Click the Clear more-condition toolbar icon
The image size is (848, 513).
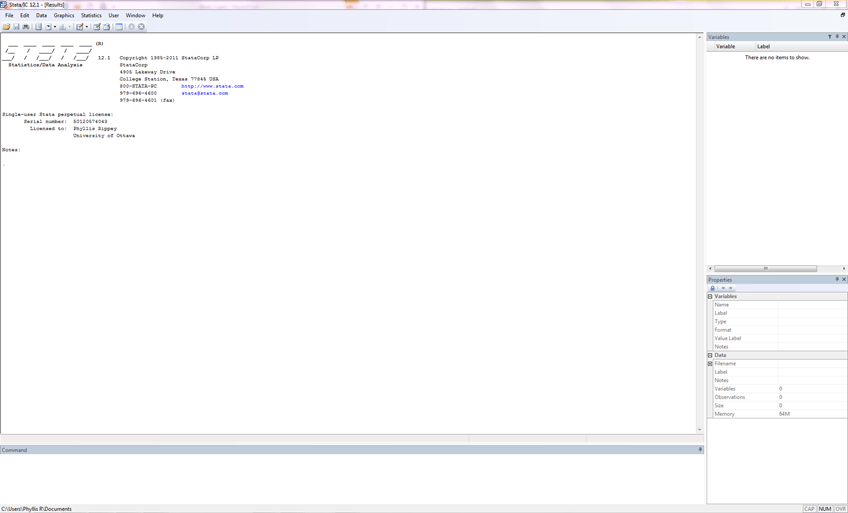coord(131,26)
